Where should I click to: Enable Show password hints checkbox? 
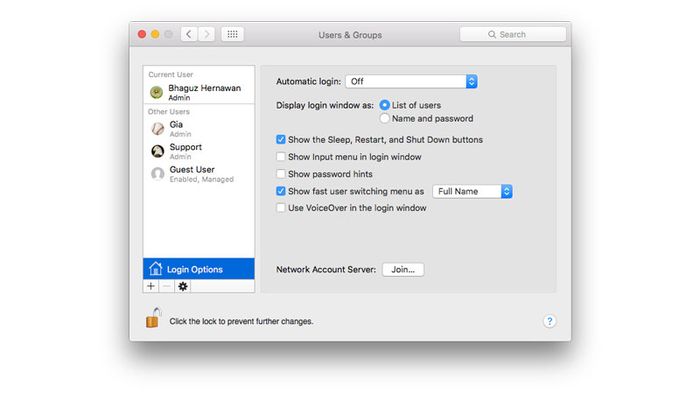pos(280,174)
